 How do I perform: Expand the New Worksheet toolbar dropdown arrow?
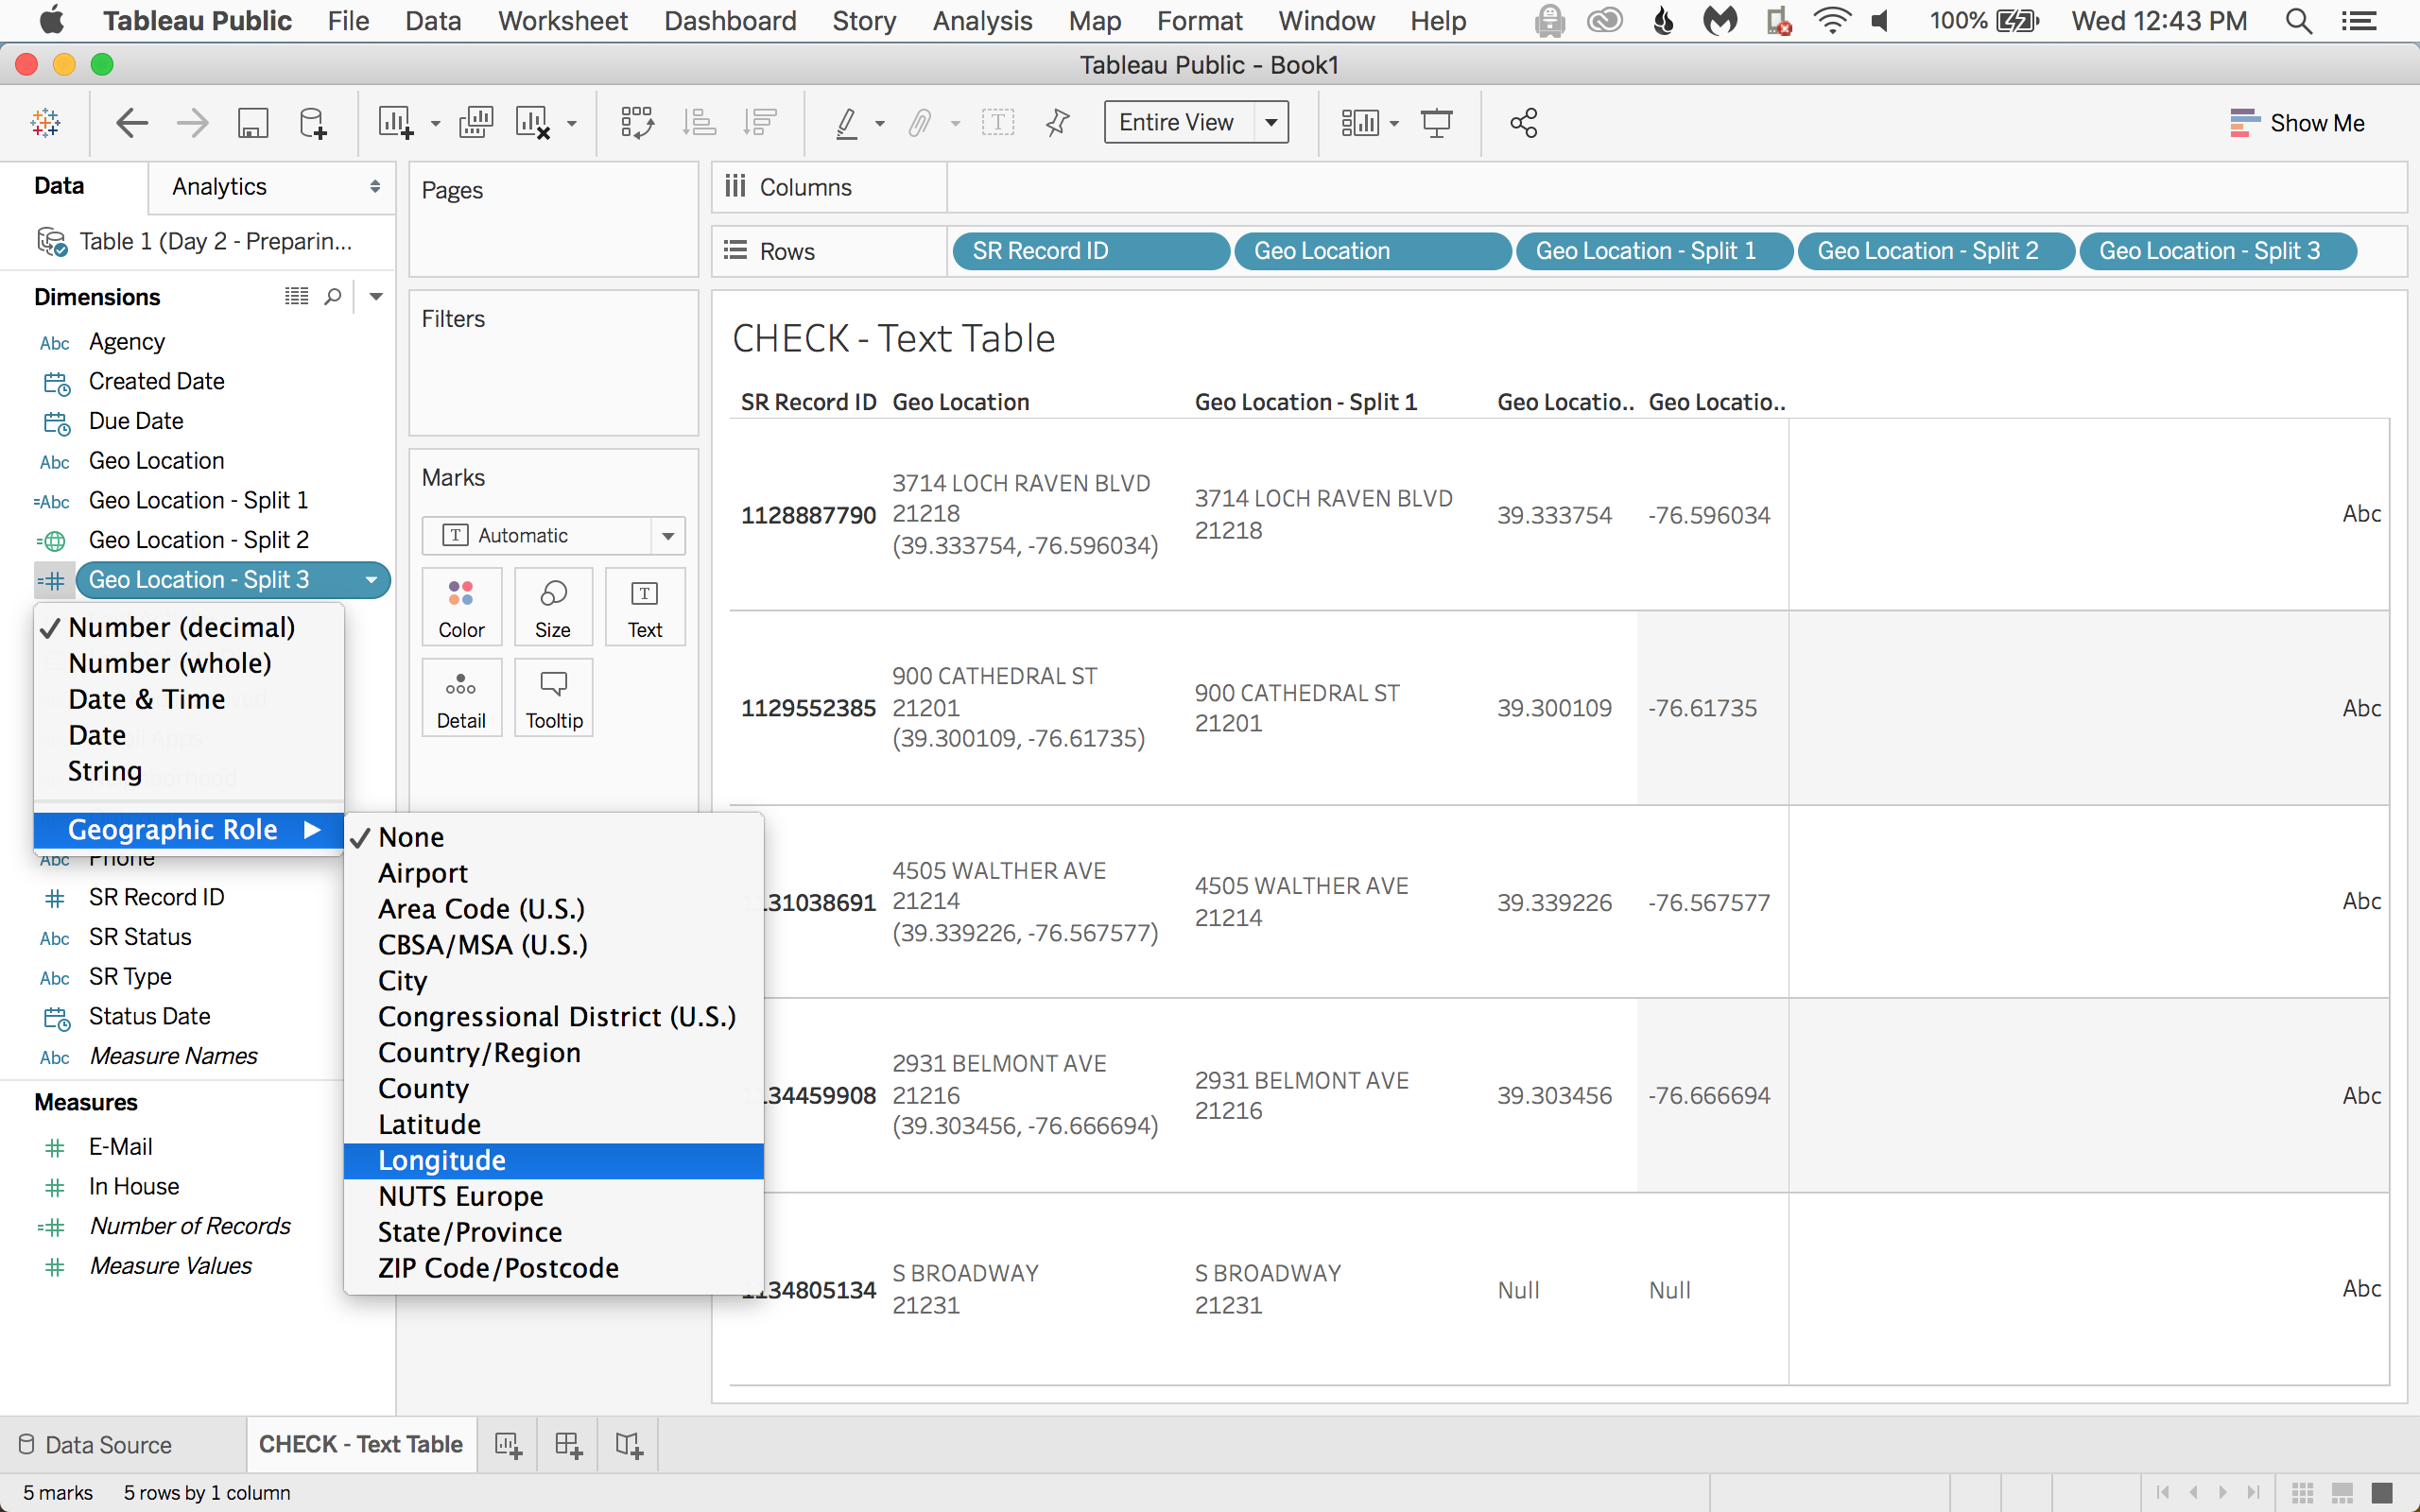coord(435,124)
